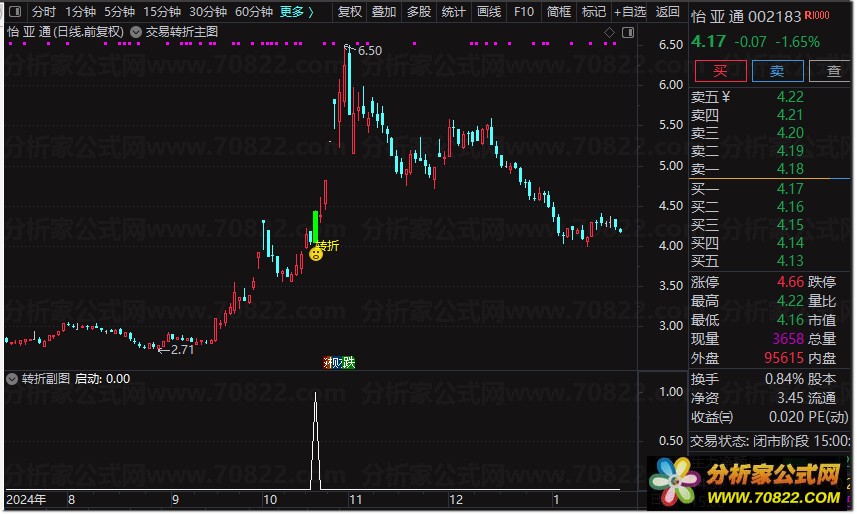Click the 收益(三) value 0.020
Image resolution: width=857 pixels, height=514 pixels.
tap(786, 417)
